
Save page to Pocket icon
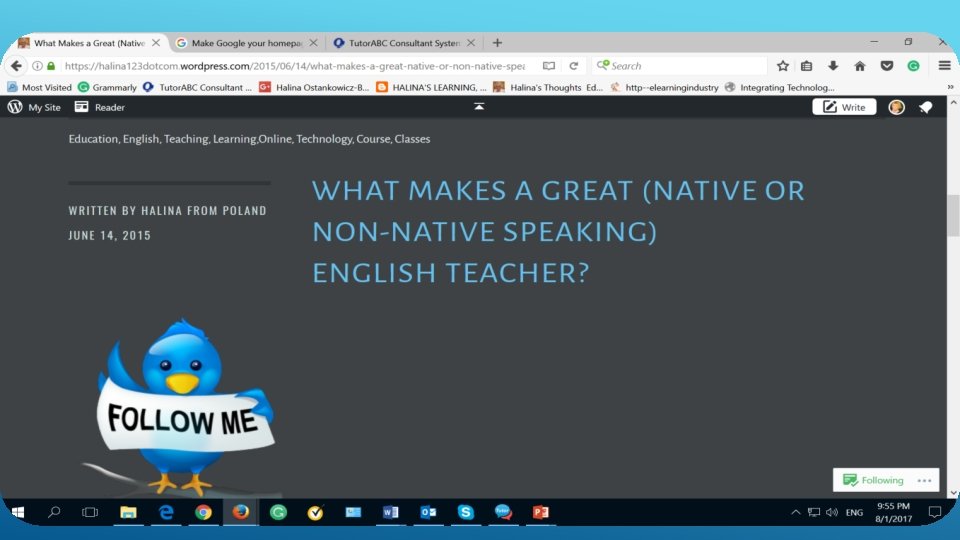[x=887, y=66]
